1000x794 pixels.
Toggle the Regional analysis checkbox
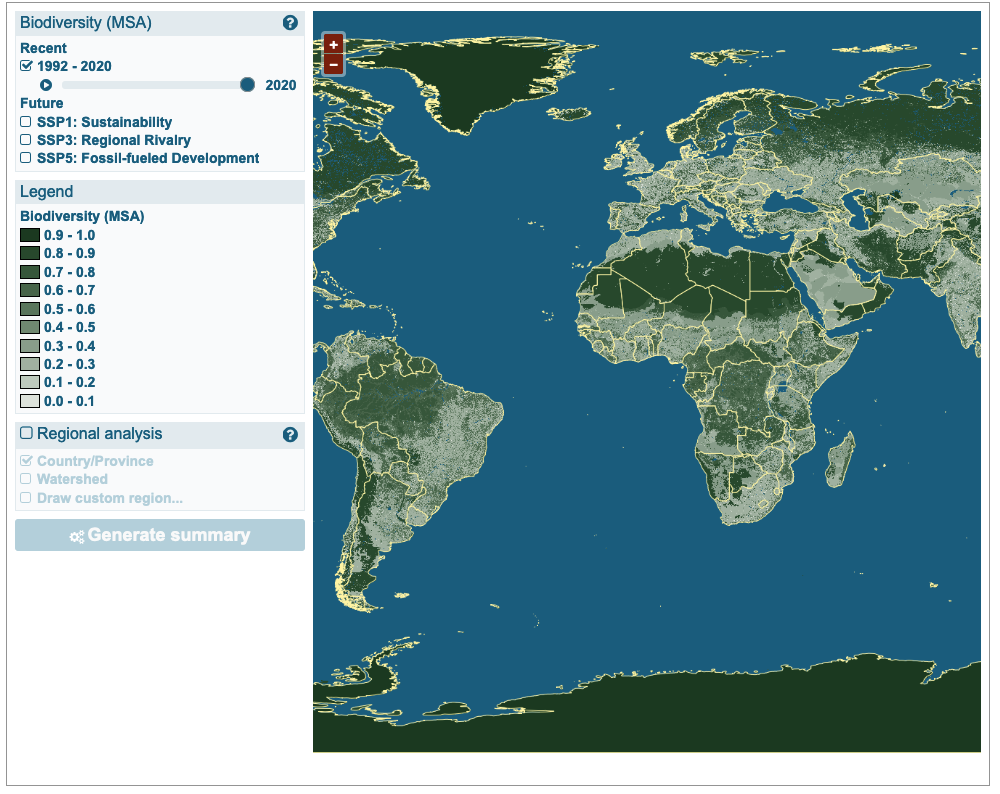27,433
